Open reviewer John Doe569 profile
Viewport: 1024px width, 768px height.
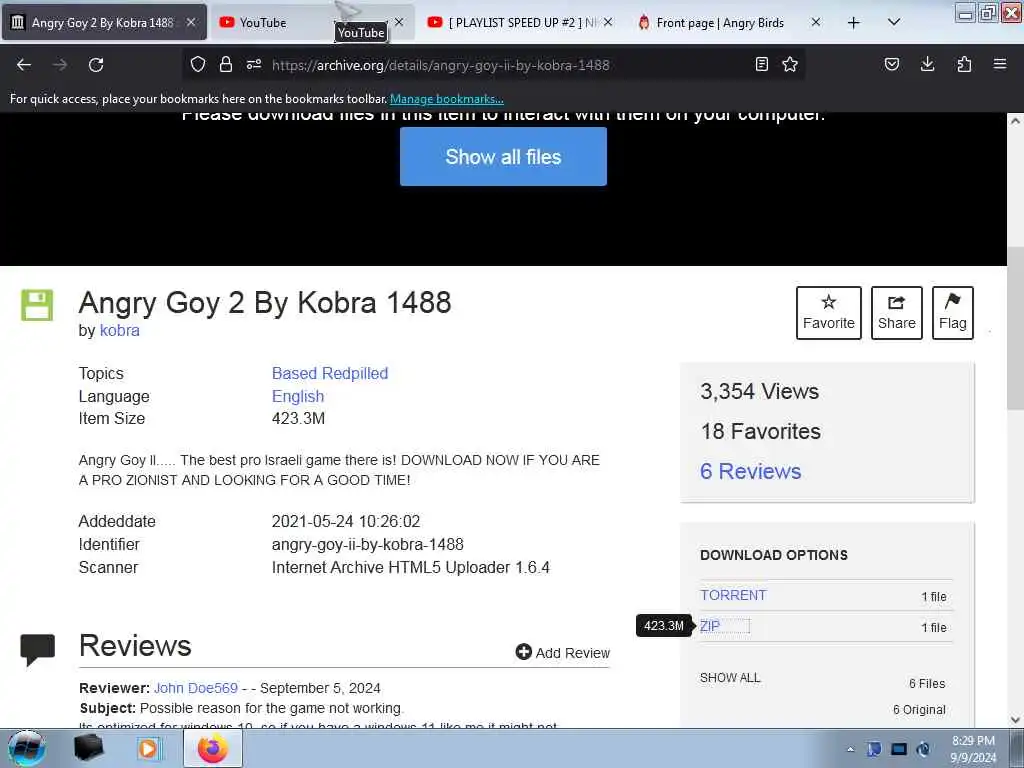click(x=196, y=688)
